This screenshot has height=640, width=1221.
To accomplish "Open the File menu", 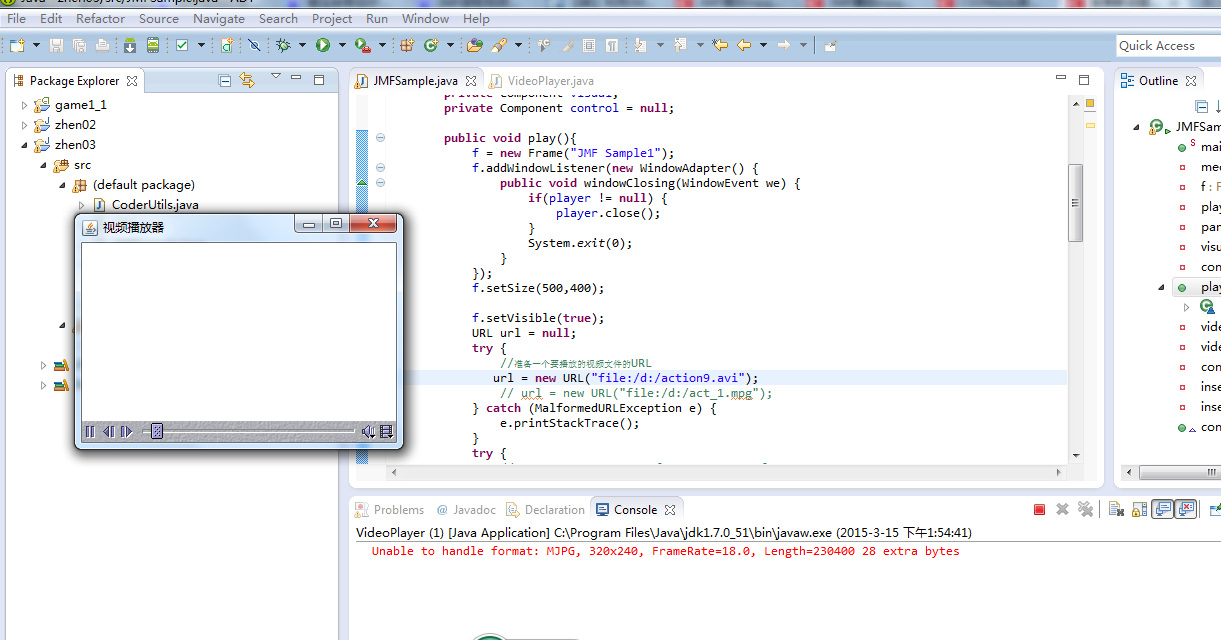I will 16,18.
